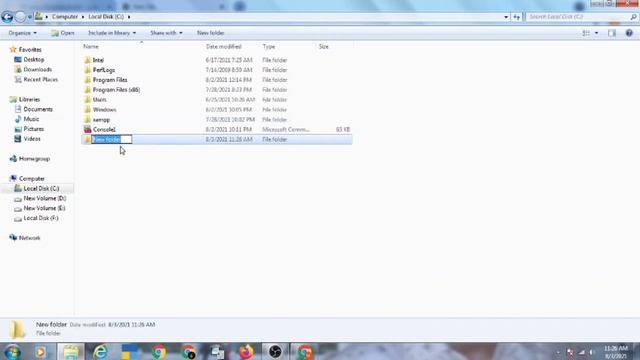Viewport: 640px width, 360px height.
Task: Open the Windows Start menu
Action: pos(12,352)
